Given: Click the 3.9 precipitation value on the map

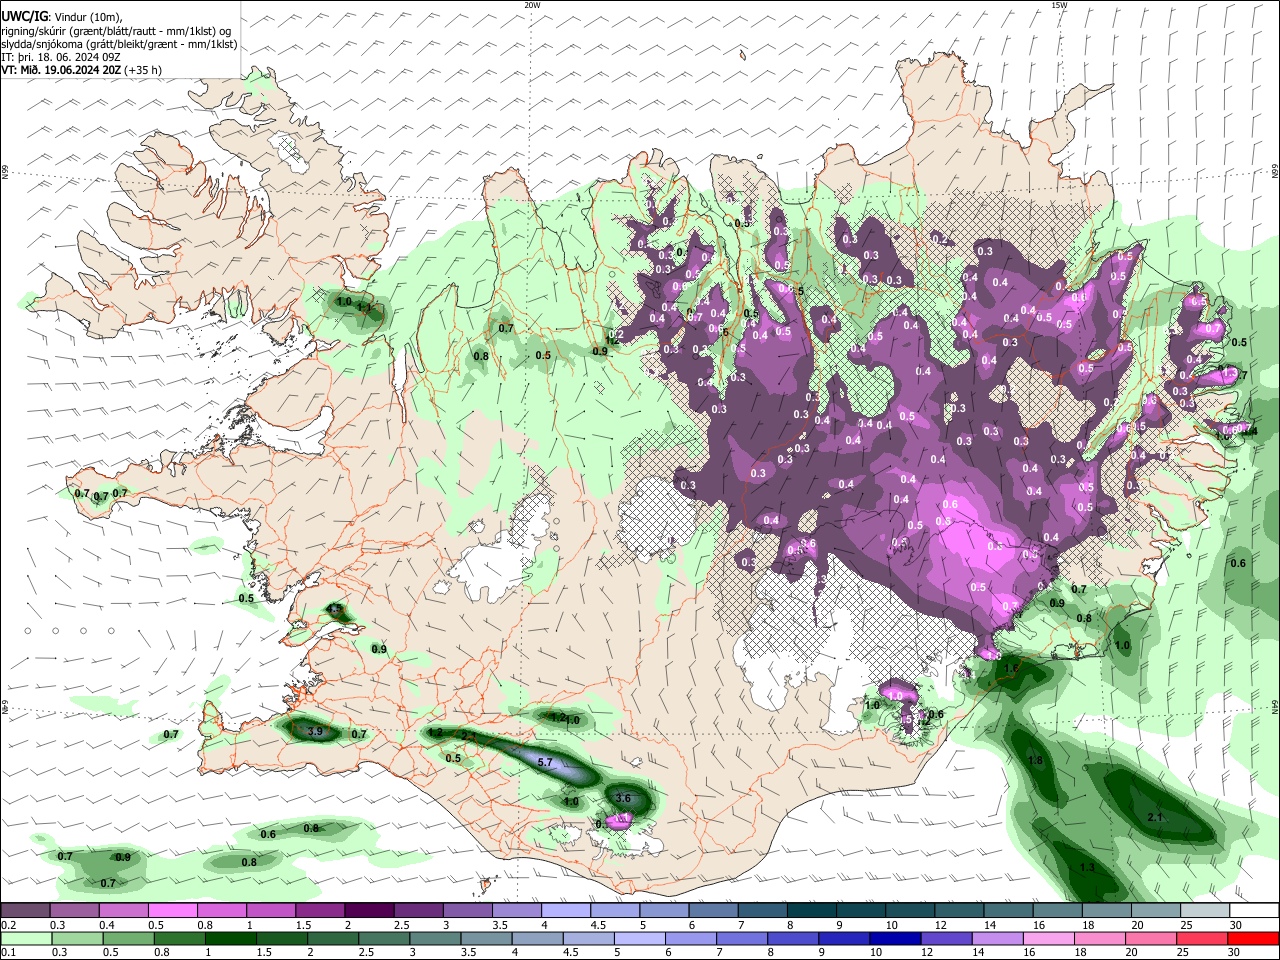Looking at the screenshot, I should pyautogui.click(x=315, y=732).
